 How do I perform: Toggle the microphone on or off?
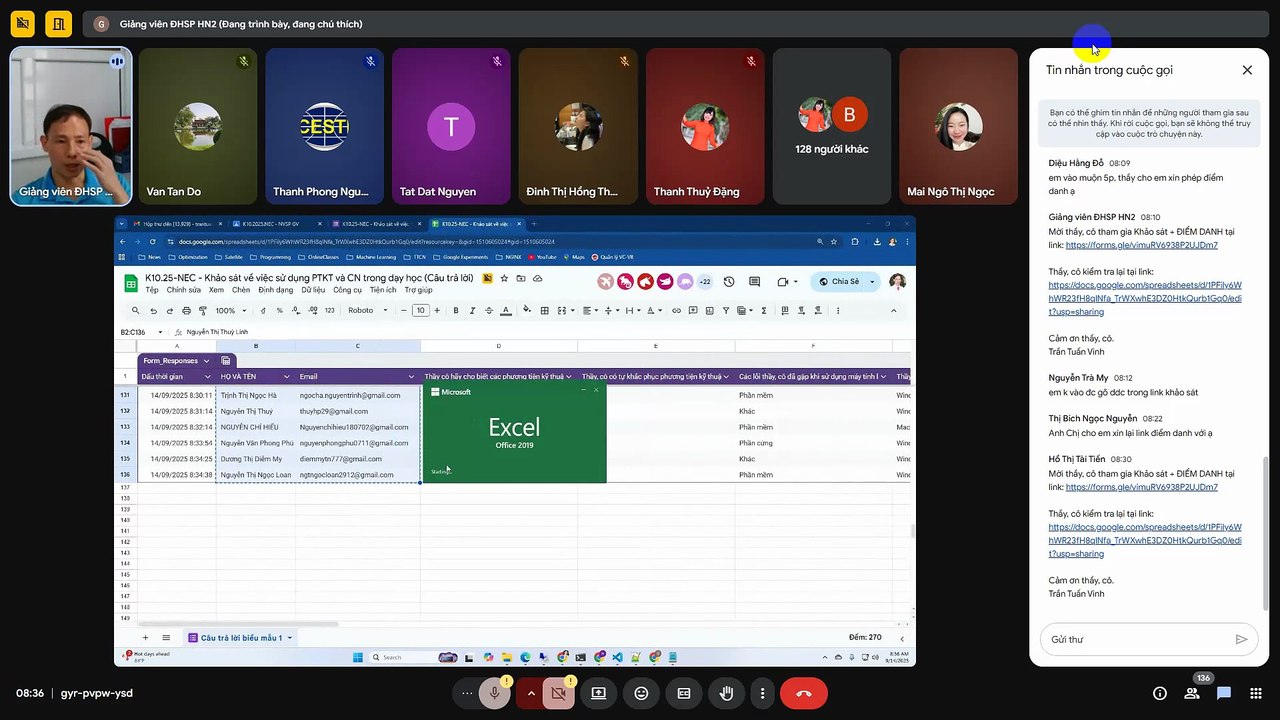click(x=494, y=693)
